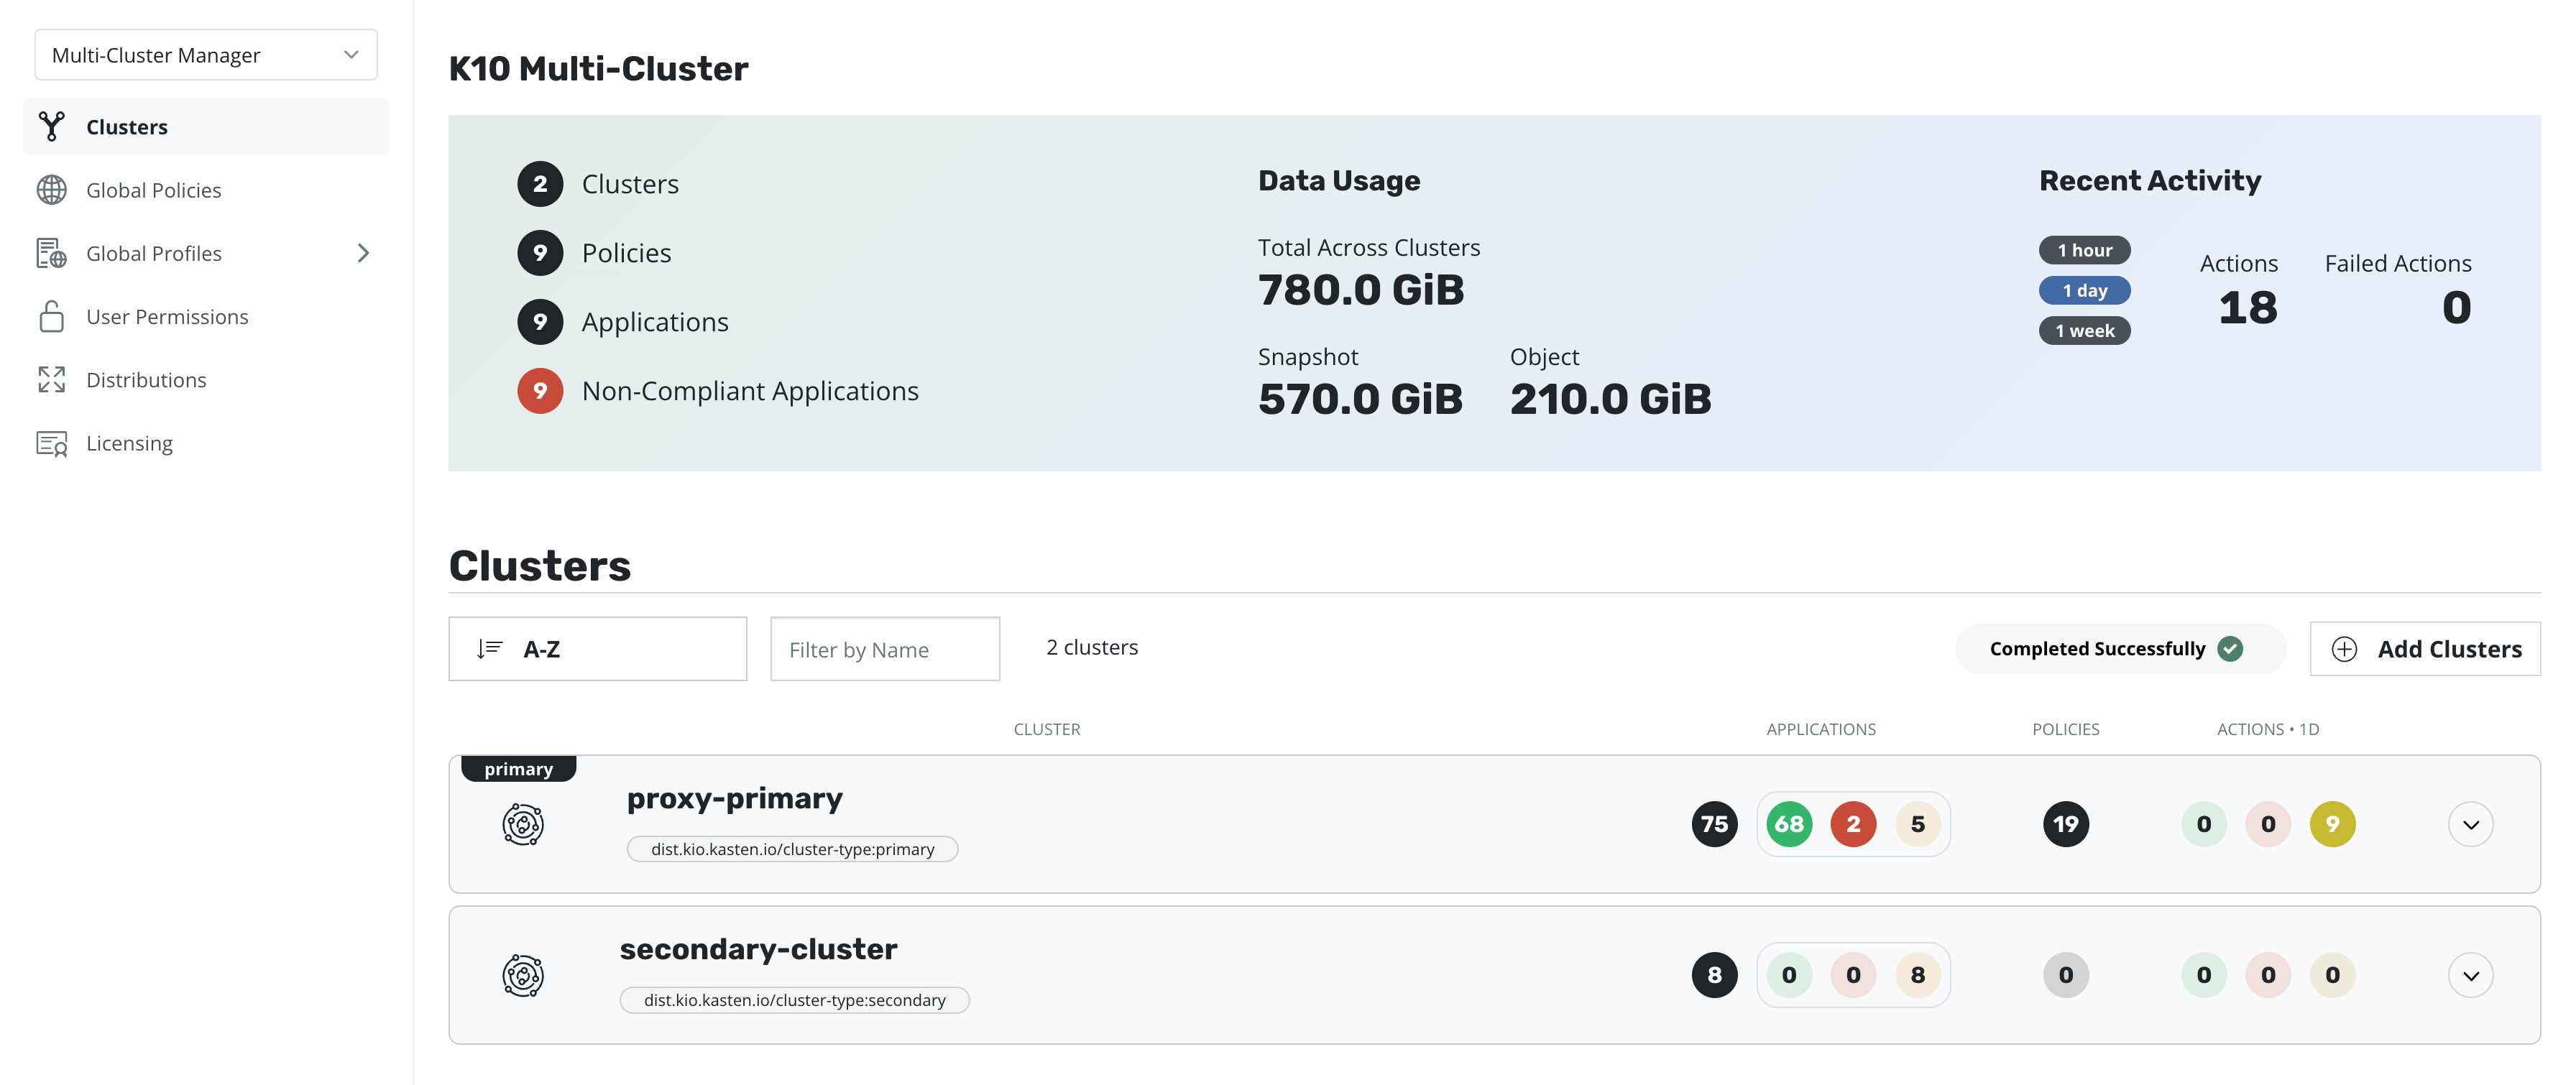This screenshot has width=2576, height=1085.
Task: Click the Licensing certificate icon
Action: point(51,443)
